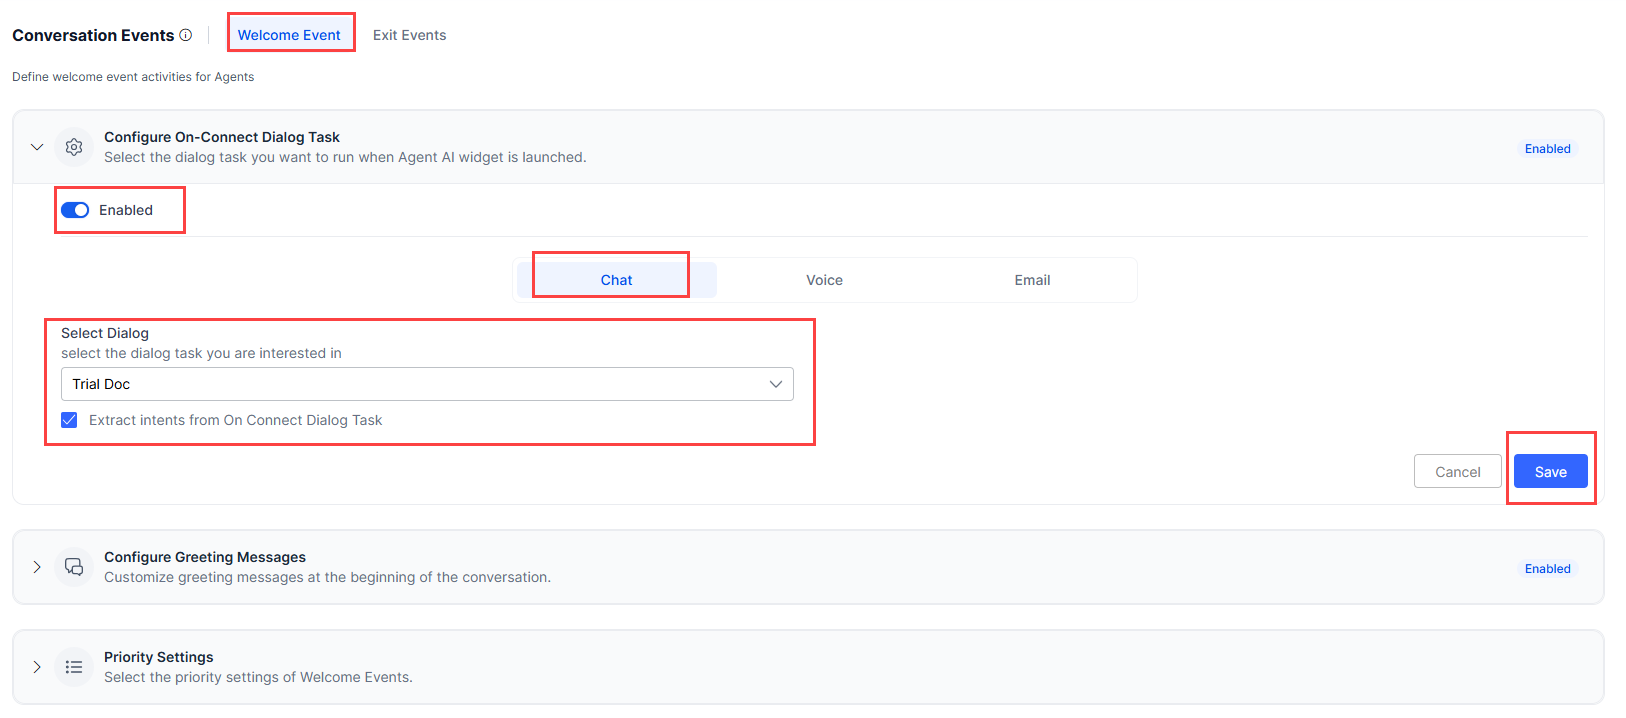This screenshot has width=1626, height=718.
Task: Expand the Priority Settings section
Action: coord(37,667)
